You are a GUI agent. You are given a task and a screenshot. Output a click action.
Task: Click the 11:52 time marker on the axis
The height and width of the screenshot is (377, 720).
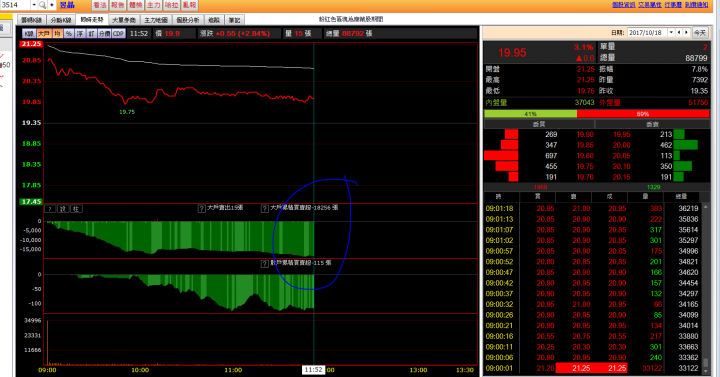point(313,370)
